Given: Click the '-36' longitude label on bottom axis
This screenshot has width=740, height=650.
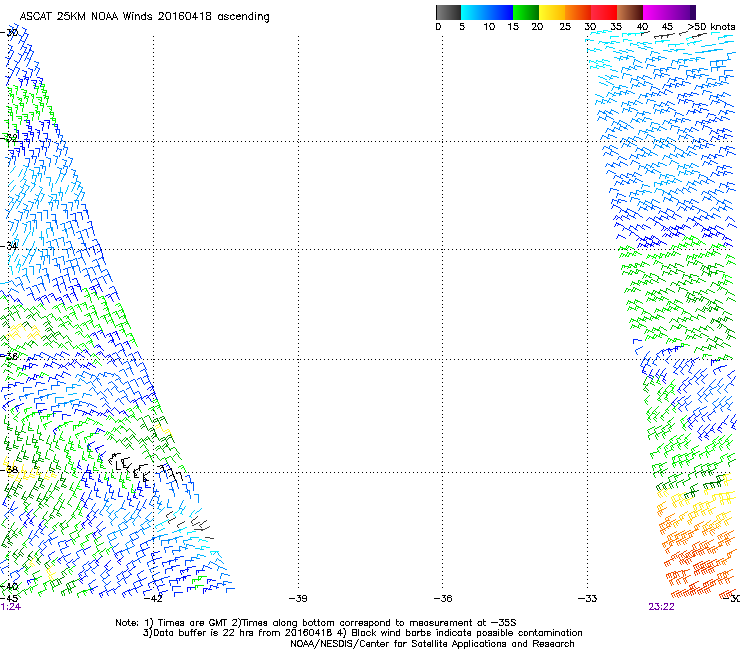Looking at the screenshot, I should pos(443,599).
